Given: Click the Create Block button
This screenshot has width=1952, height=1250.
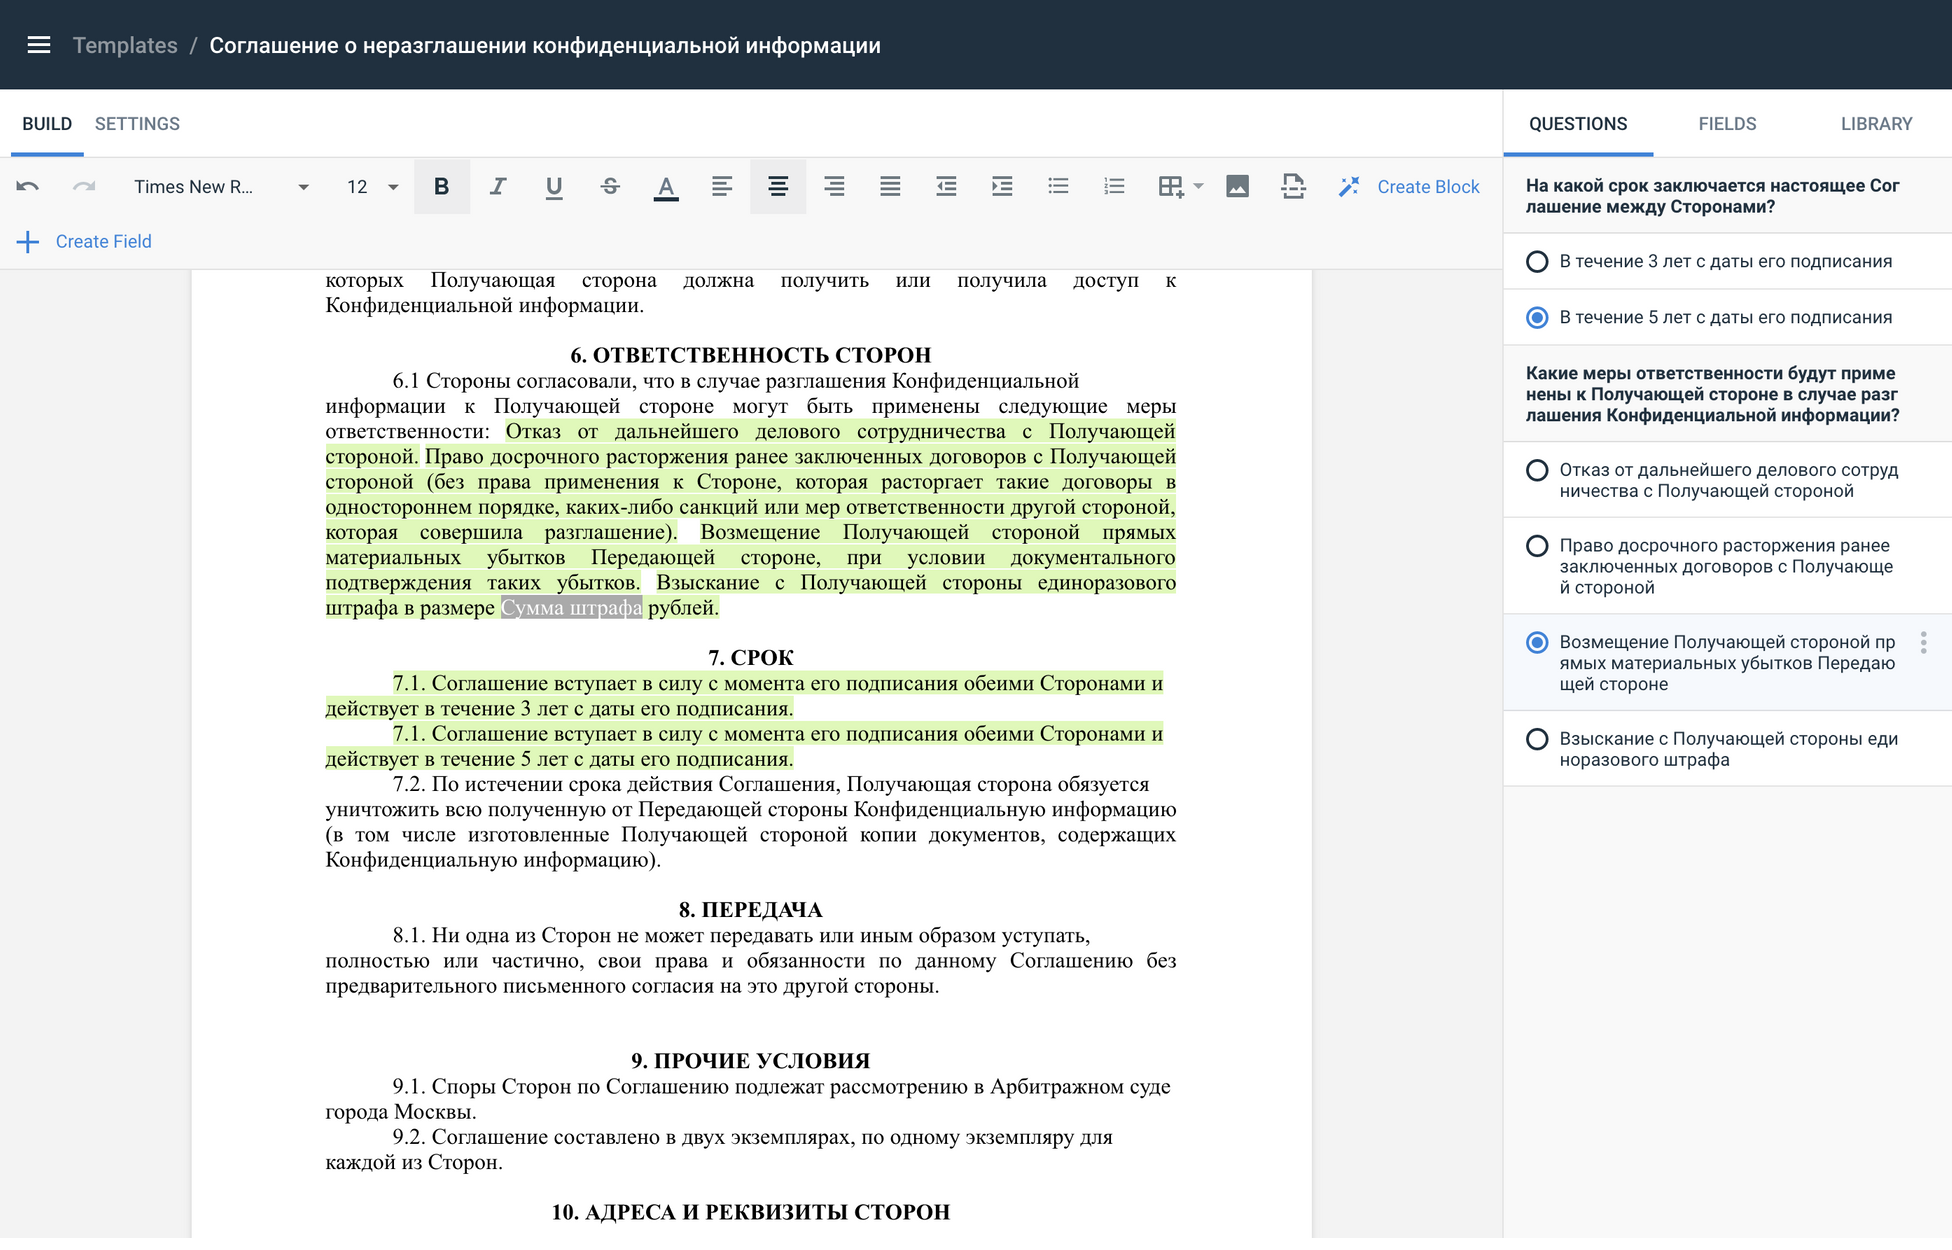Looking at the screenshot, I should pos(1409,187).
